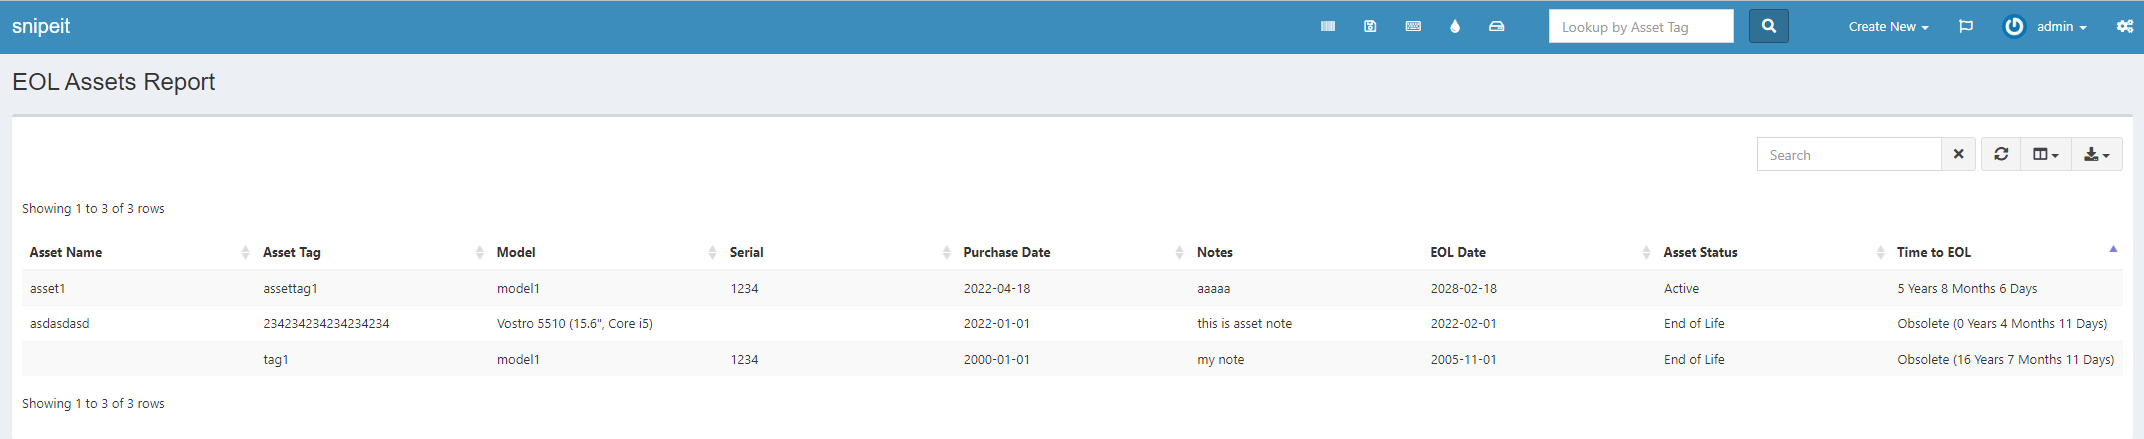
Task: Click asset tag tag1
Action: pos(276,360)
